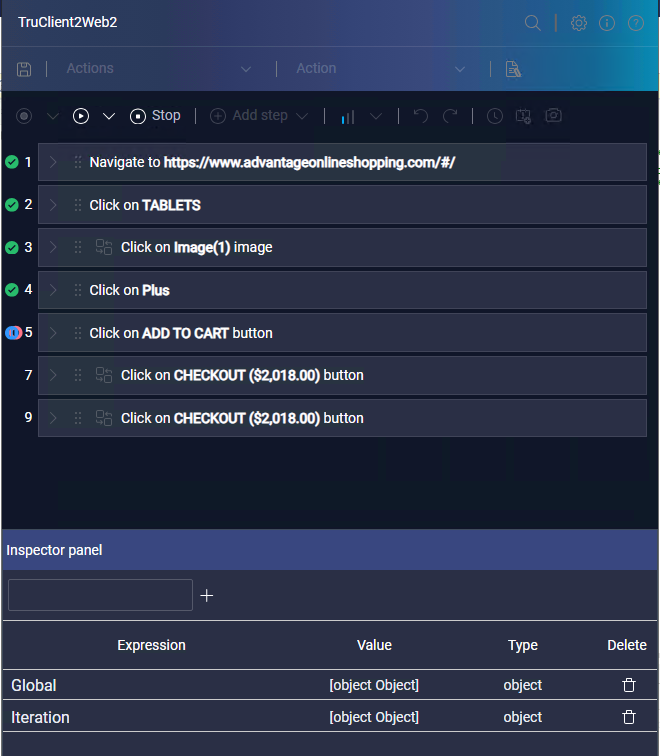Click the Stop button
This screenshot has height=756, width=660.
point(156,116)
